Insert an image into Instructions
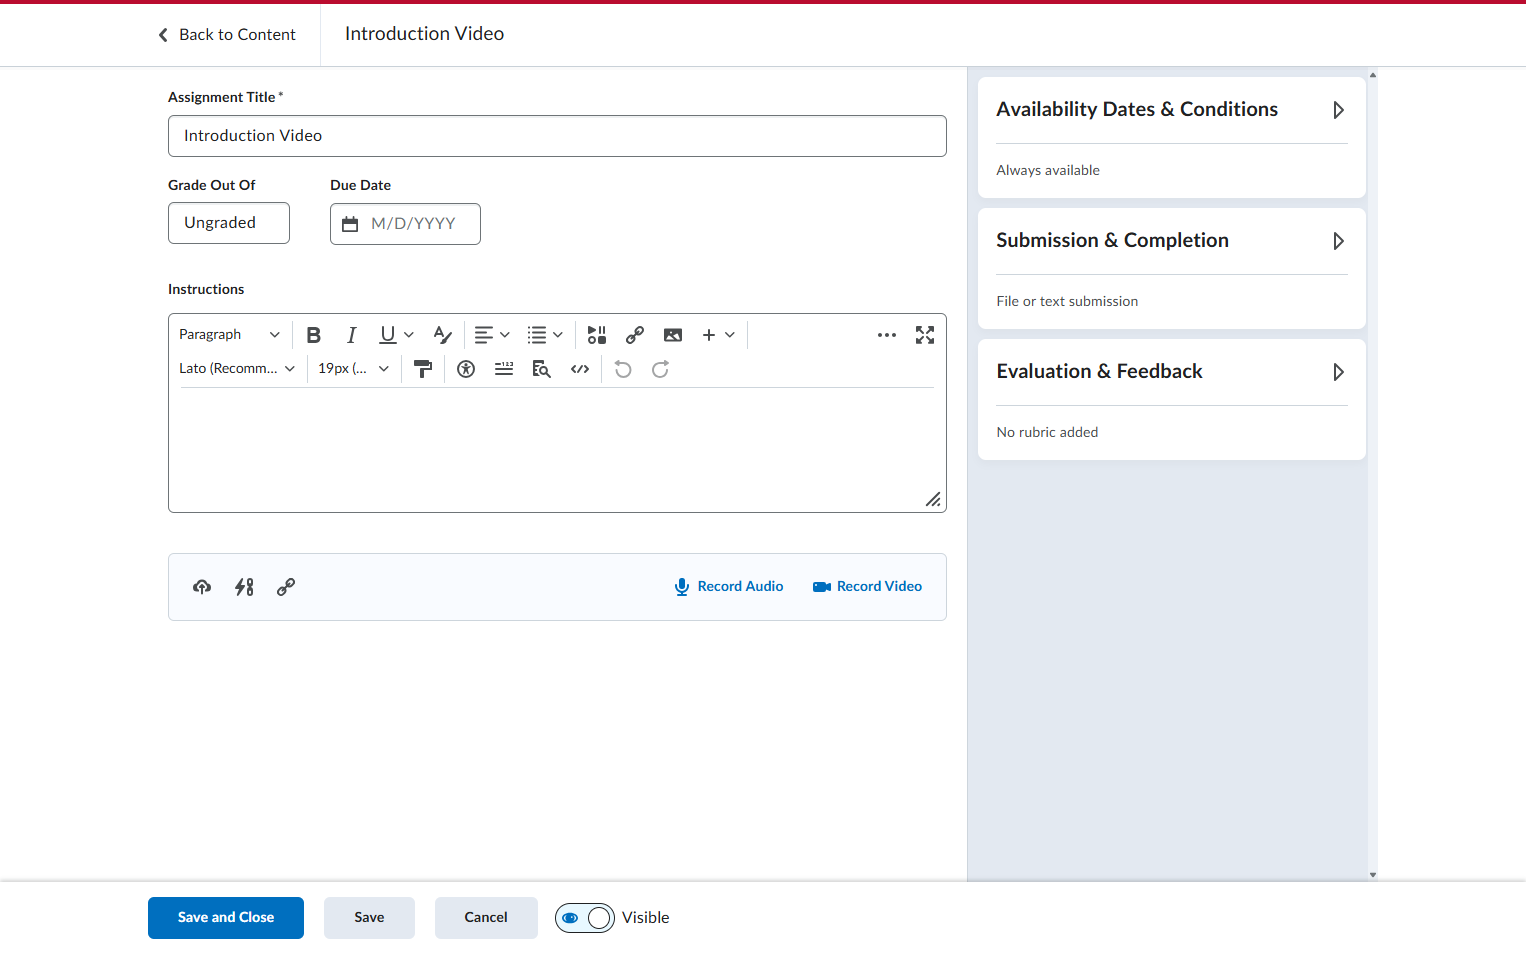This screenshot has width=1526, height=954. (x=673, y=335)
